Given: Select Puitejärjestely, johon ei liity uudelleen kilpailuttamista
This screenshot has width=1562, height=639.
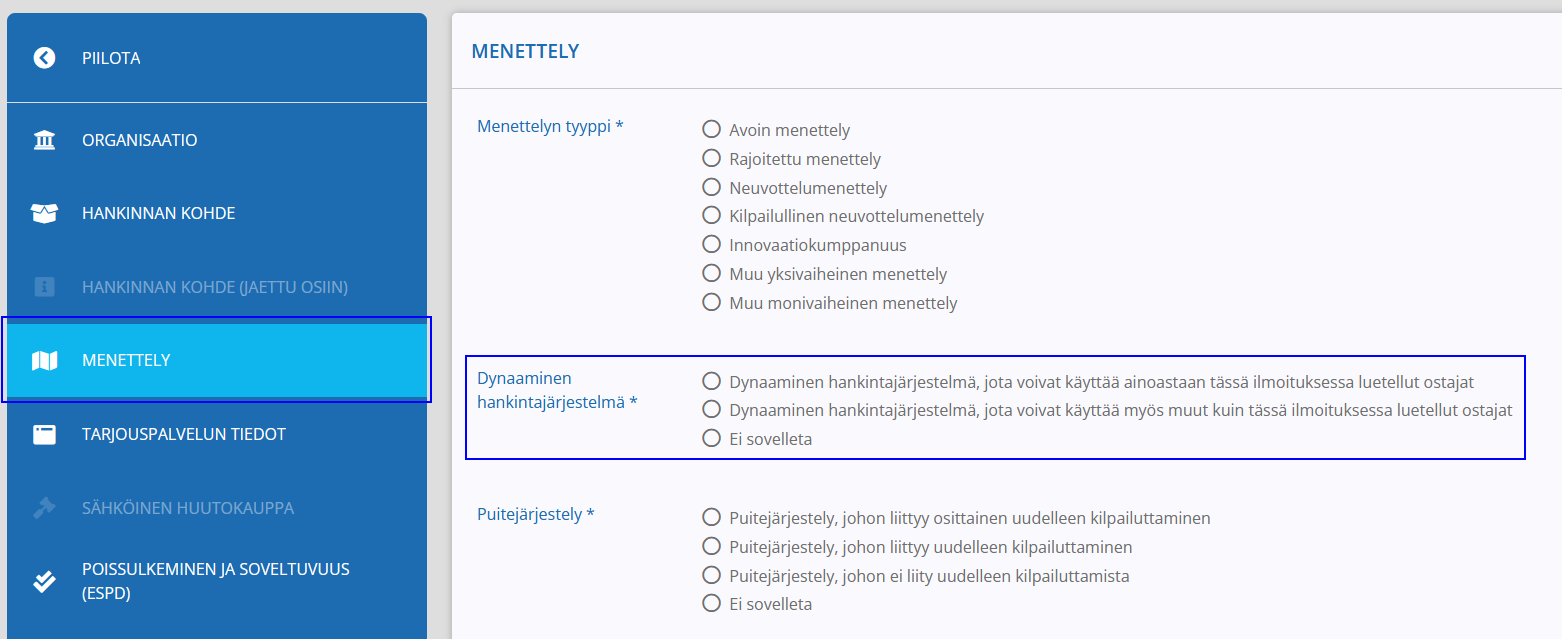Looking at the screenshot, I should point(712,575).
